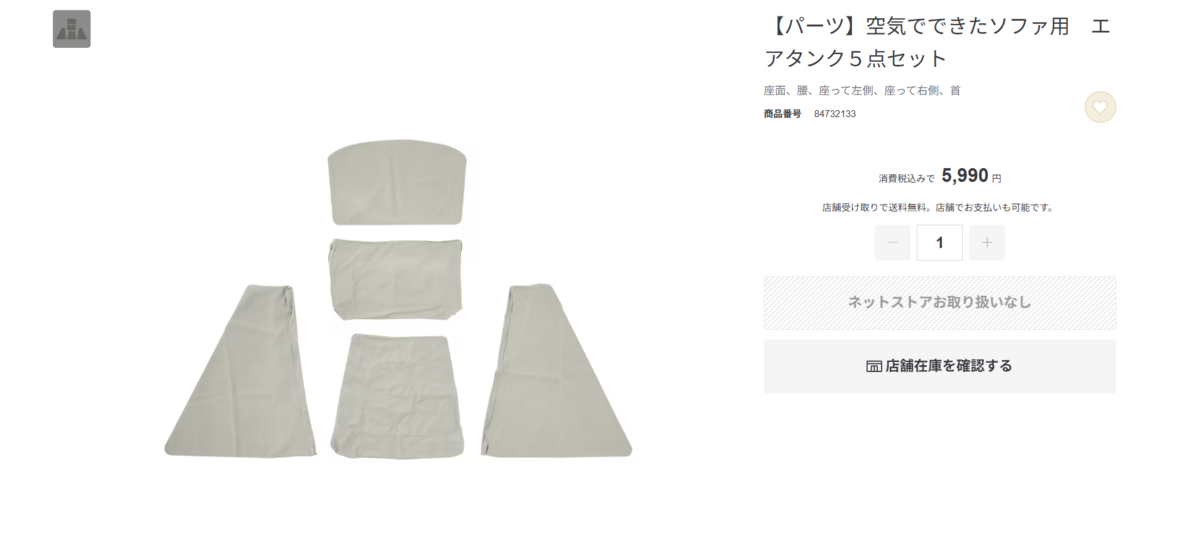Click the rounded neck cushion piece in image

[399, 182]
